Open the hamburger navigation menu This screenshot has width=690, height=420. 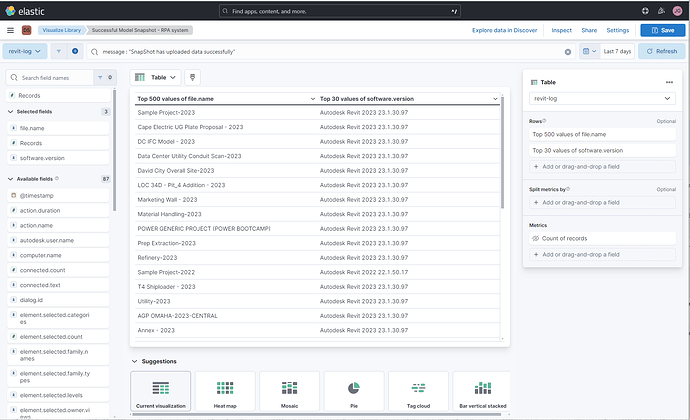pyautogui.click(x=11, y=30)
